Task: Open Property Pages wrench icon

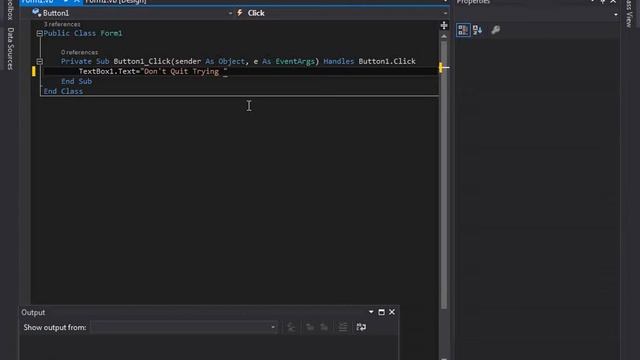Action: pyautogui.click(x=496, y=30)
